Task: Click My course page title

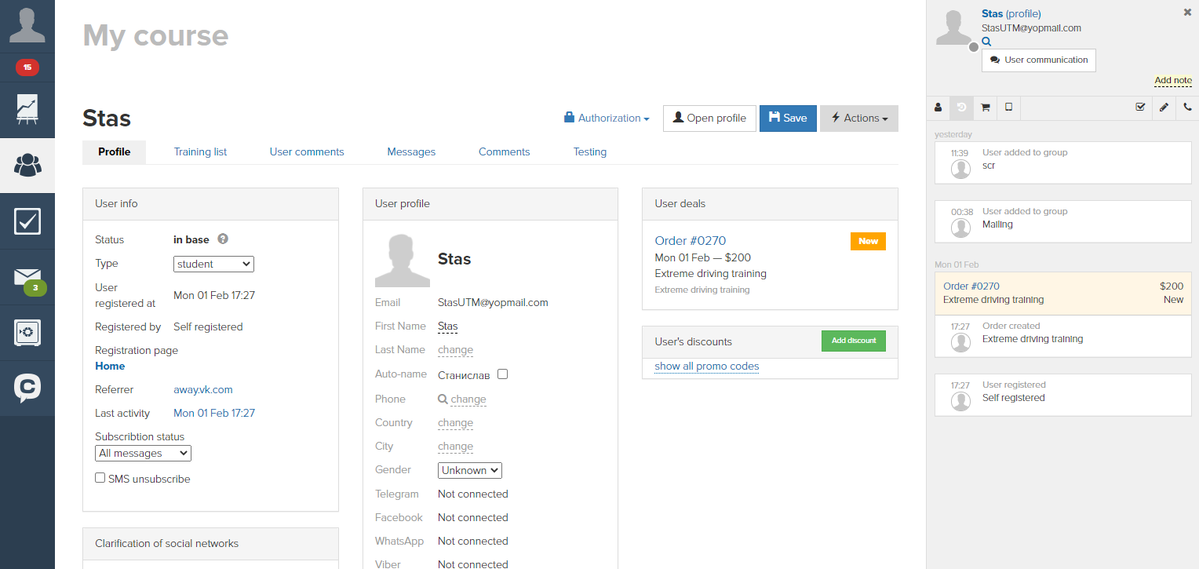Action: pyautogui.click(x=155, y=36)
